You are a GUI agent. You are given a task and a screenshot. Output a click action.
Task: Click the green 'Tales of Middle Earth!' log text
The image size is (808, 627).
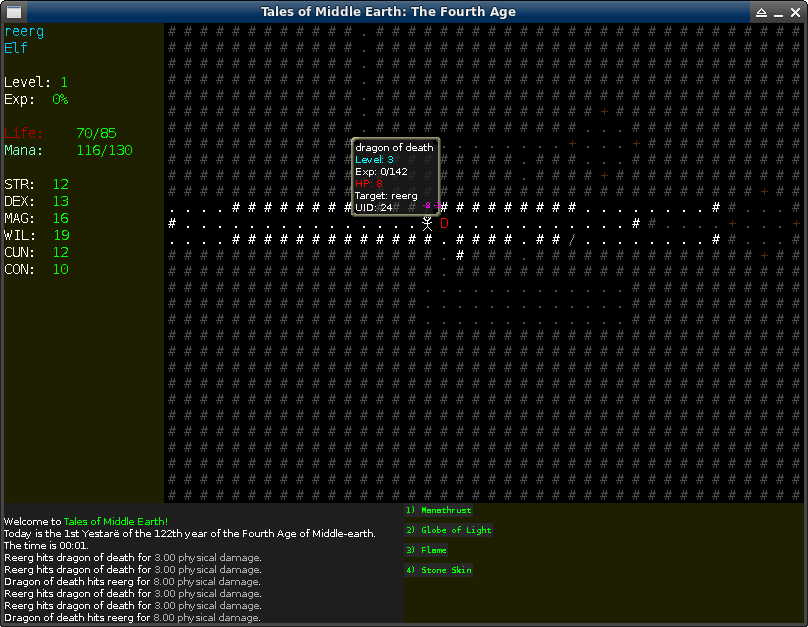[116, 521]
